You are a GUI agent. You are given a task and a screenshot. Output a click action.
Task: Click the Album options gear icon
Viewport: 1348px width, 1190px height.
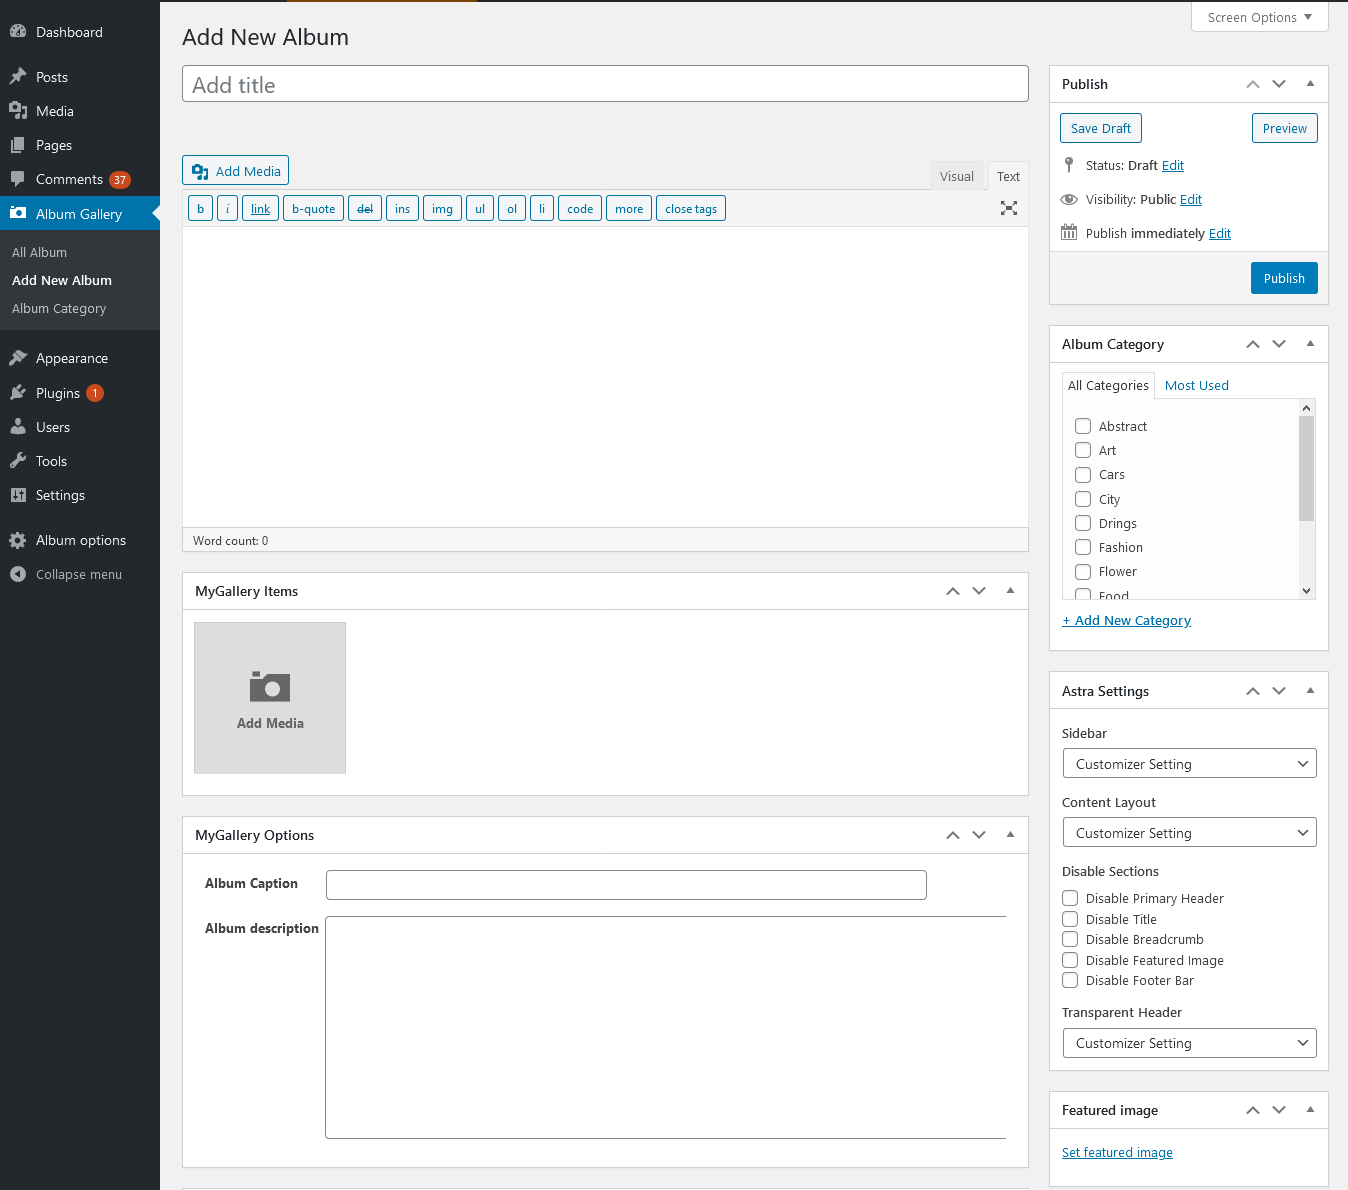pos(18,540)
